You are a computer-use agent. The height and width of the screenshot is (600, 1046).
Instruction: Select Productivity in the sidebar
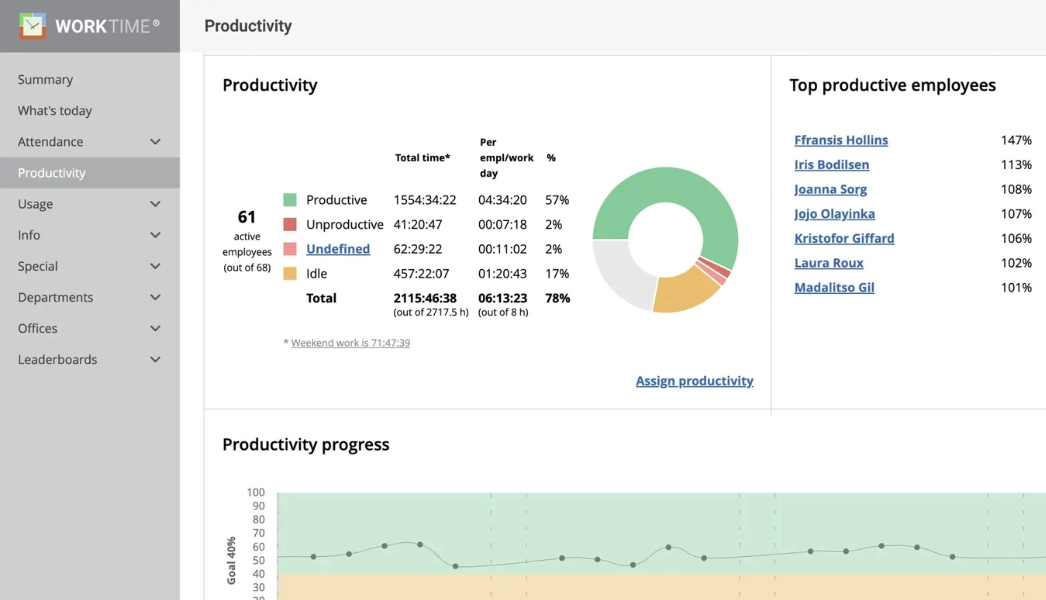click(52, 173)
